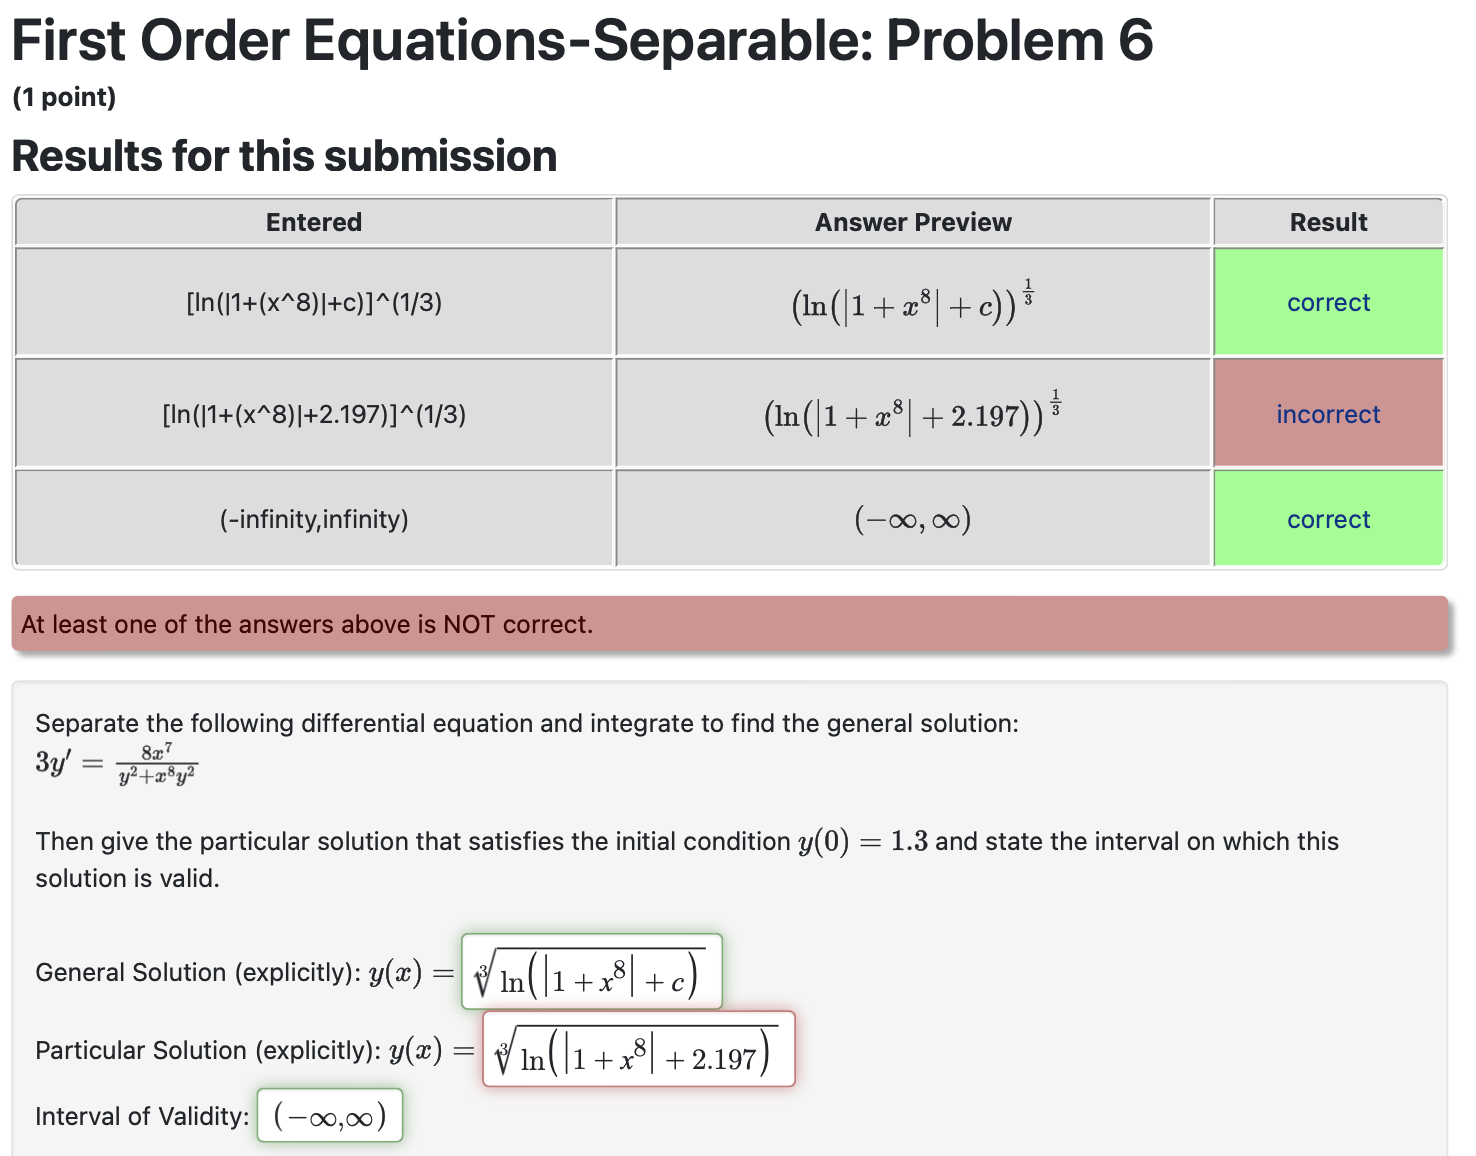Click the General Solution answer box

coord(591,972)
